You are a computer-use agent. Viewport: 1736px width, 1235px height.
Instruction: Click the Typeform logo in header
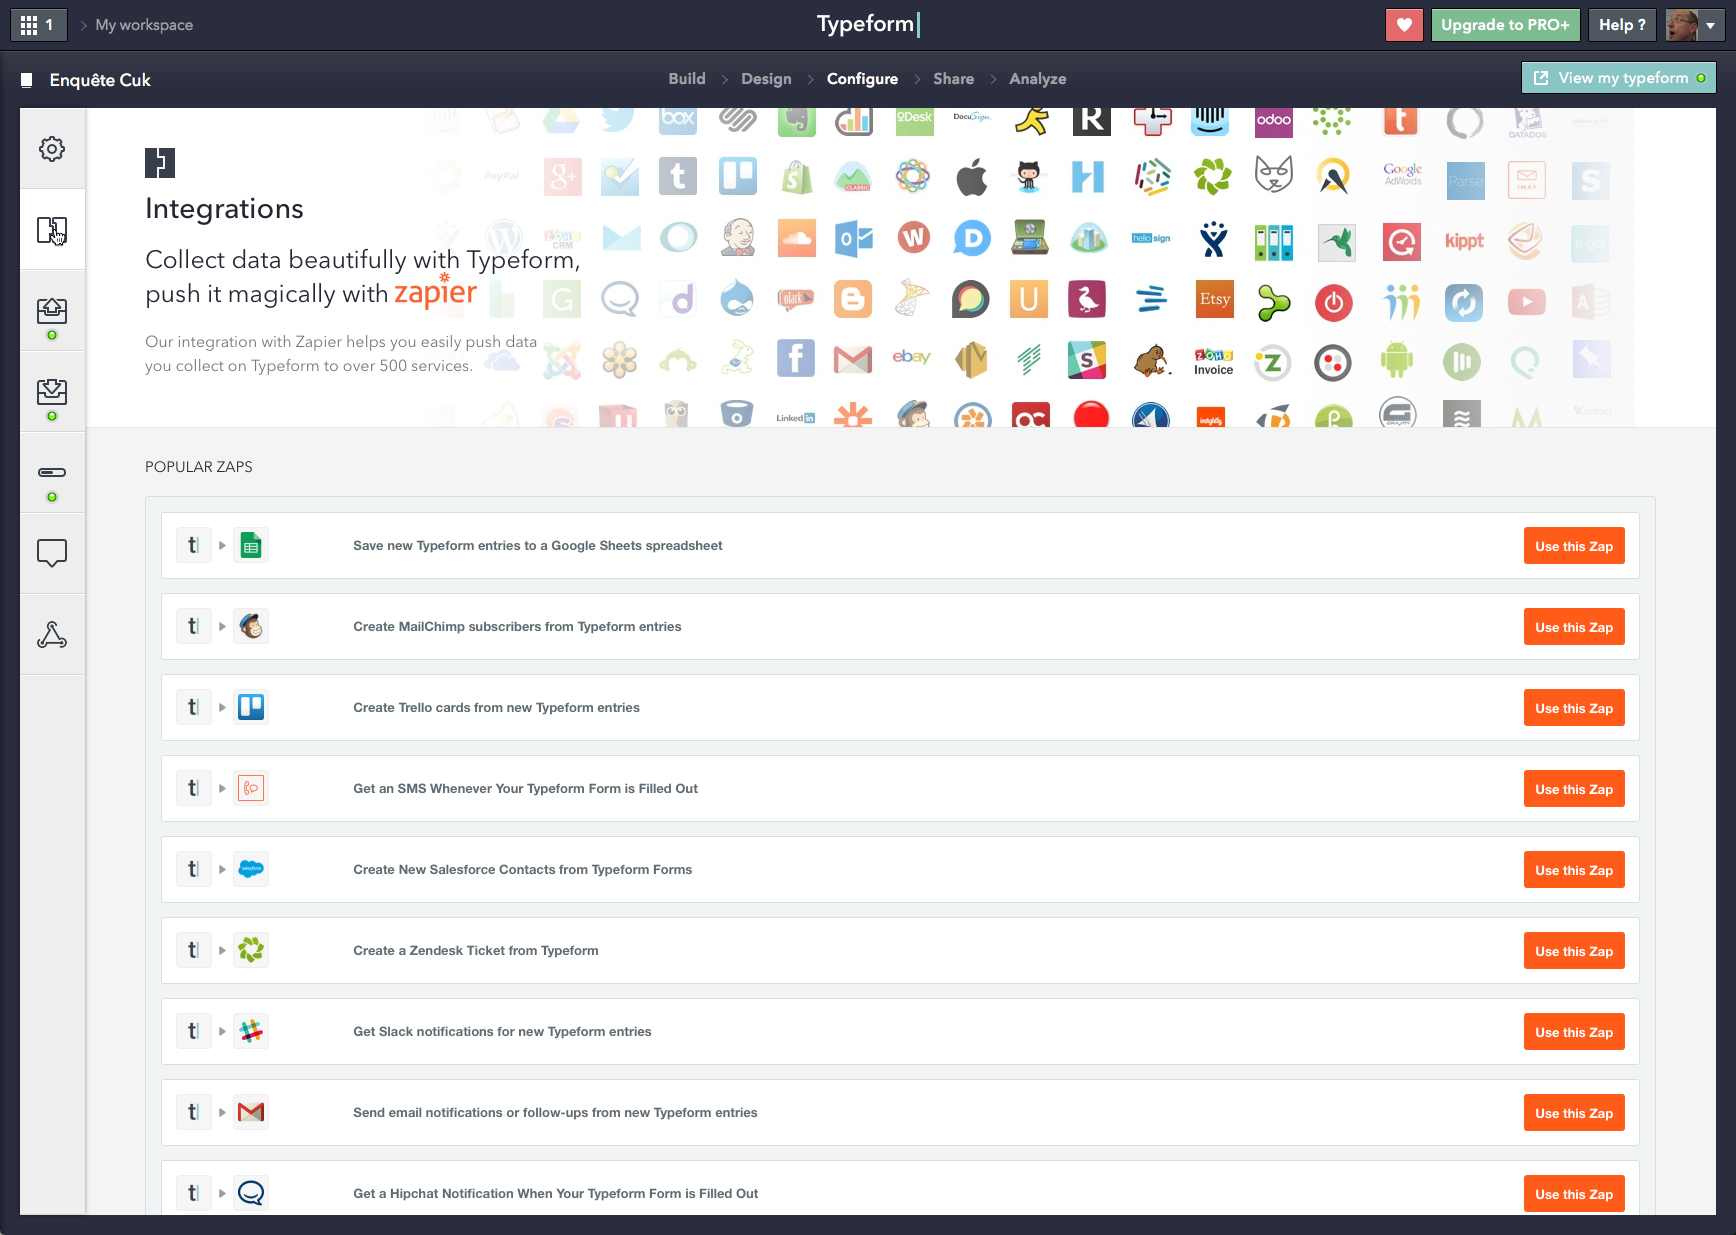point(867,24)
